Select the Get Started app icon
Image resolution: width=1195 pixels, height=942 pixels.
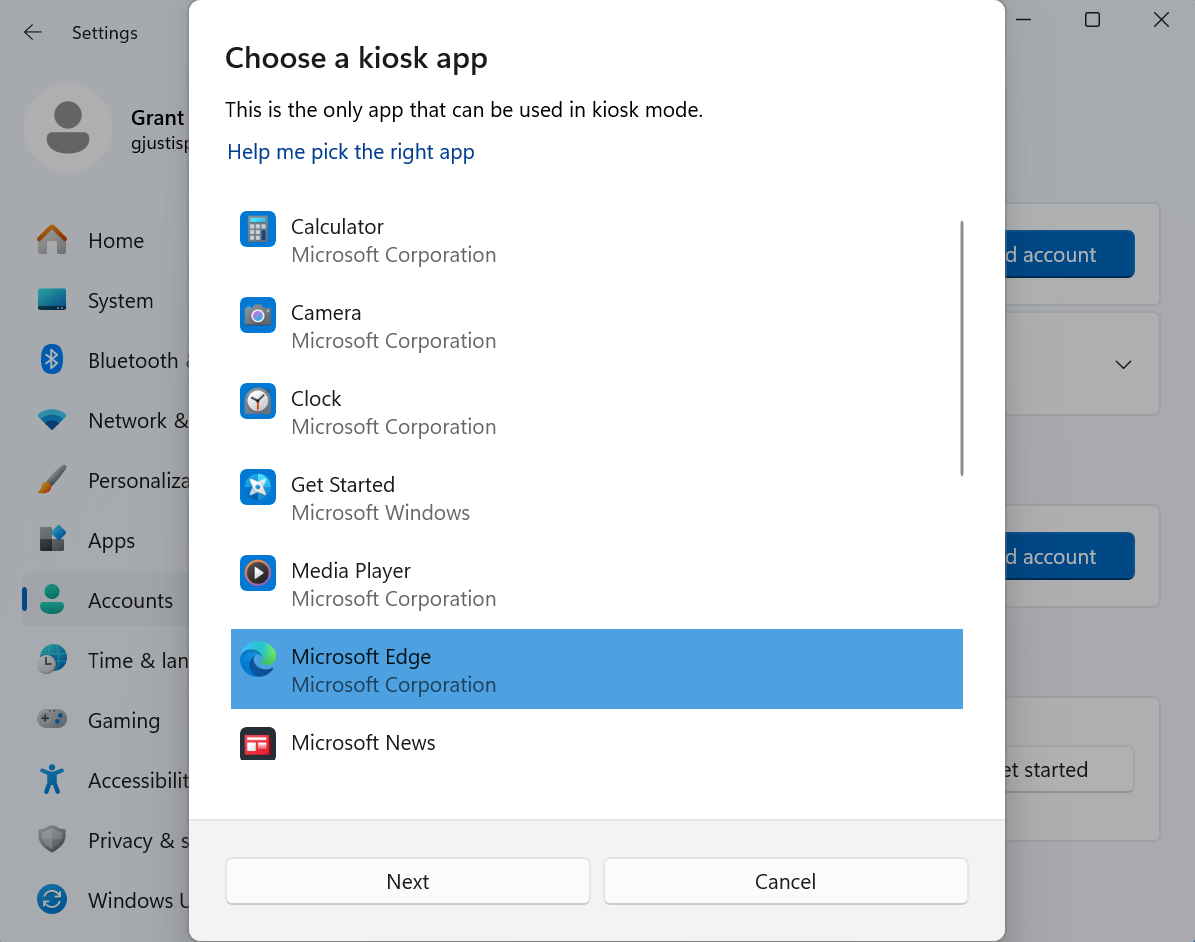pyautogui.click(x=258, y=487)
